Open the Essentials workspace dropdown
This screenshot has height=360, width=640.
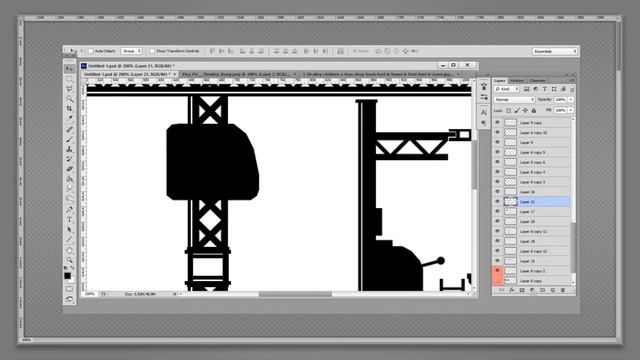coord(555,51)
